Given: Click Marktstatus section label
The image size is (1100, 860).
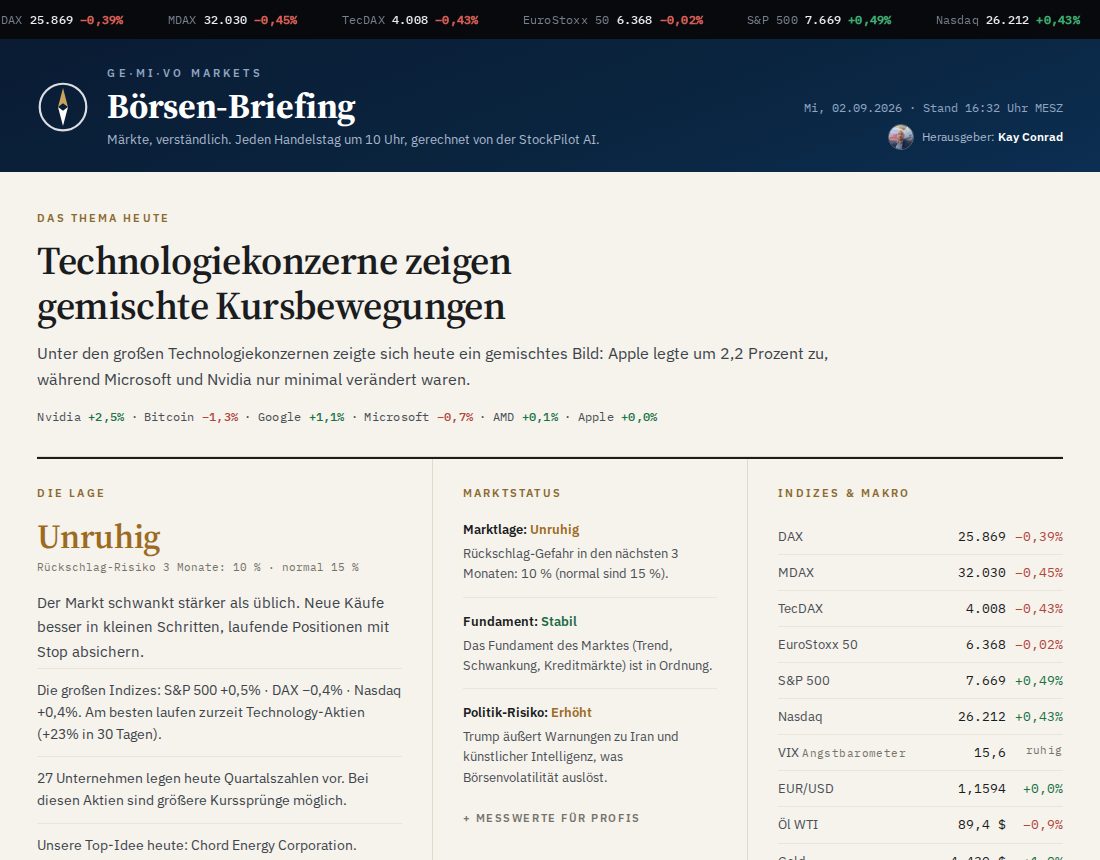Looking at the screenshot, I should 512,493.
